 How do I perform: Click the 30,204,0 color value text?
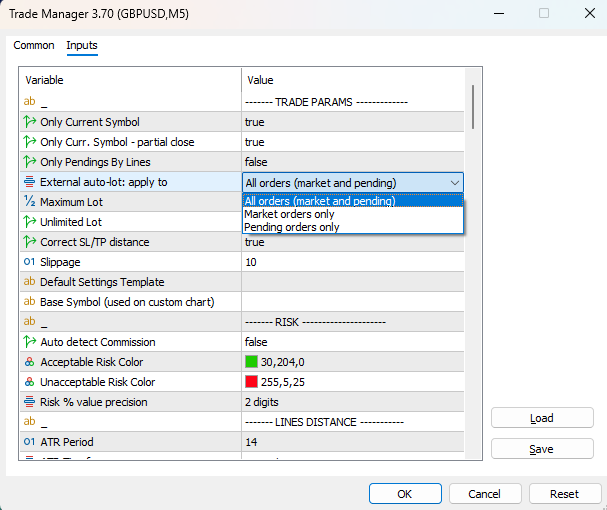[283, 362]
